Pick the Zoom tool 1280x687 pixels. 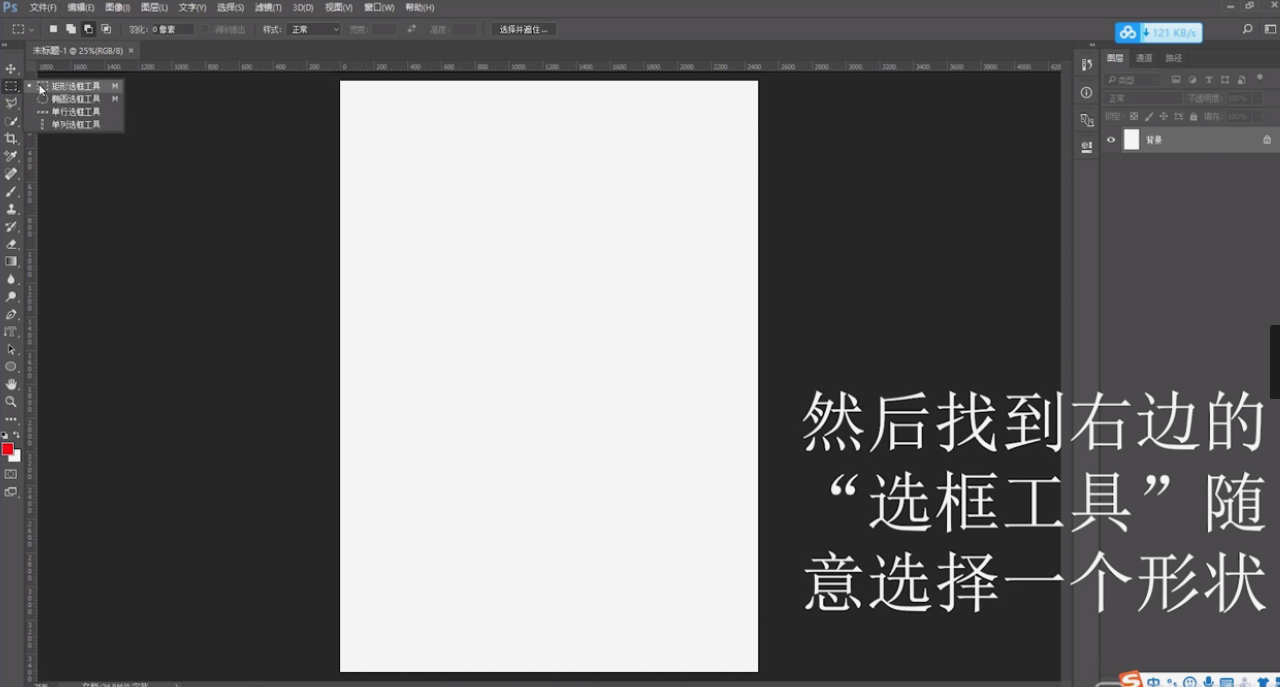(x=11, y=402)
